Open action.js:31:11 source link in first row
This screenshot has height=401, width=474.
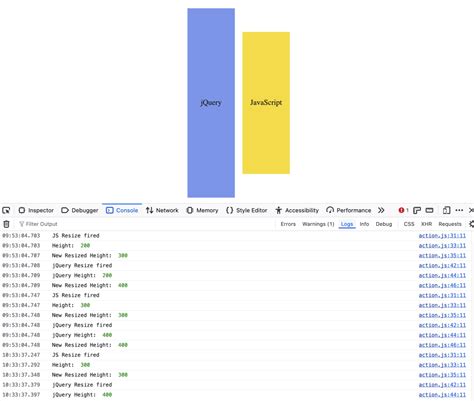coord(442,236)
